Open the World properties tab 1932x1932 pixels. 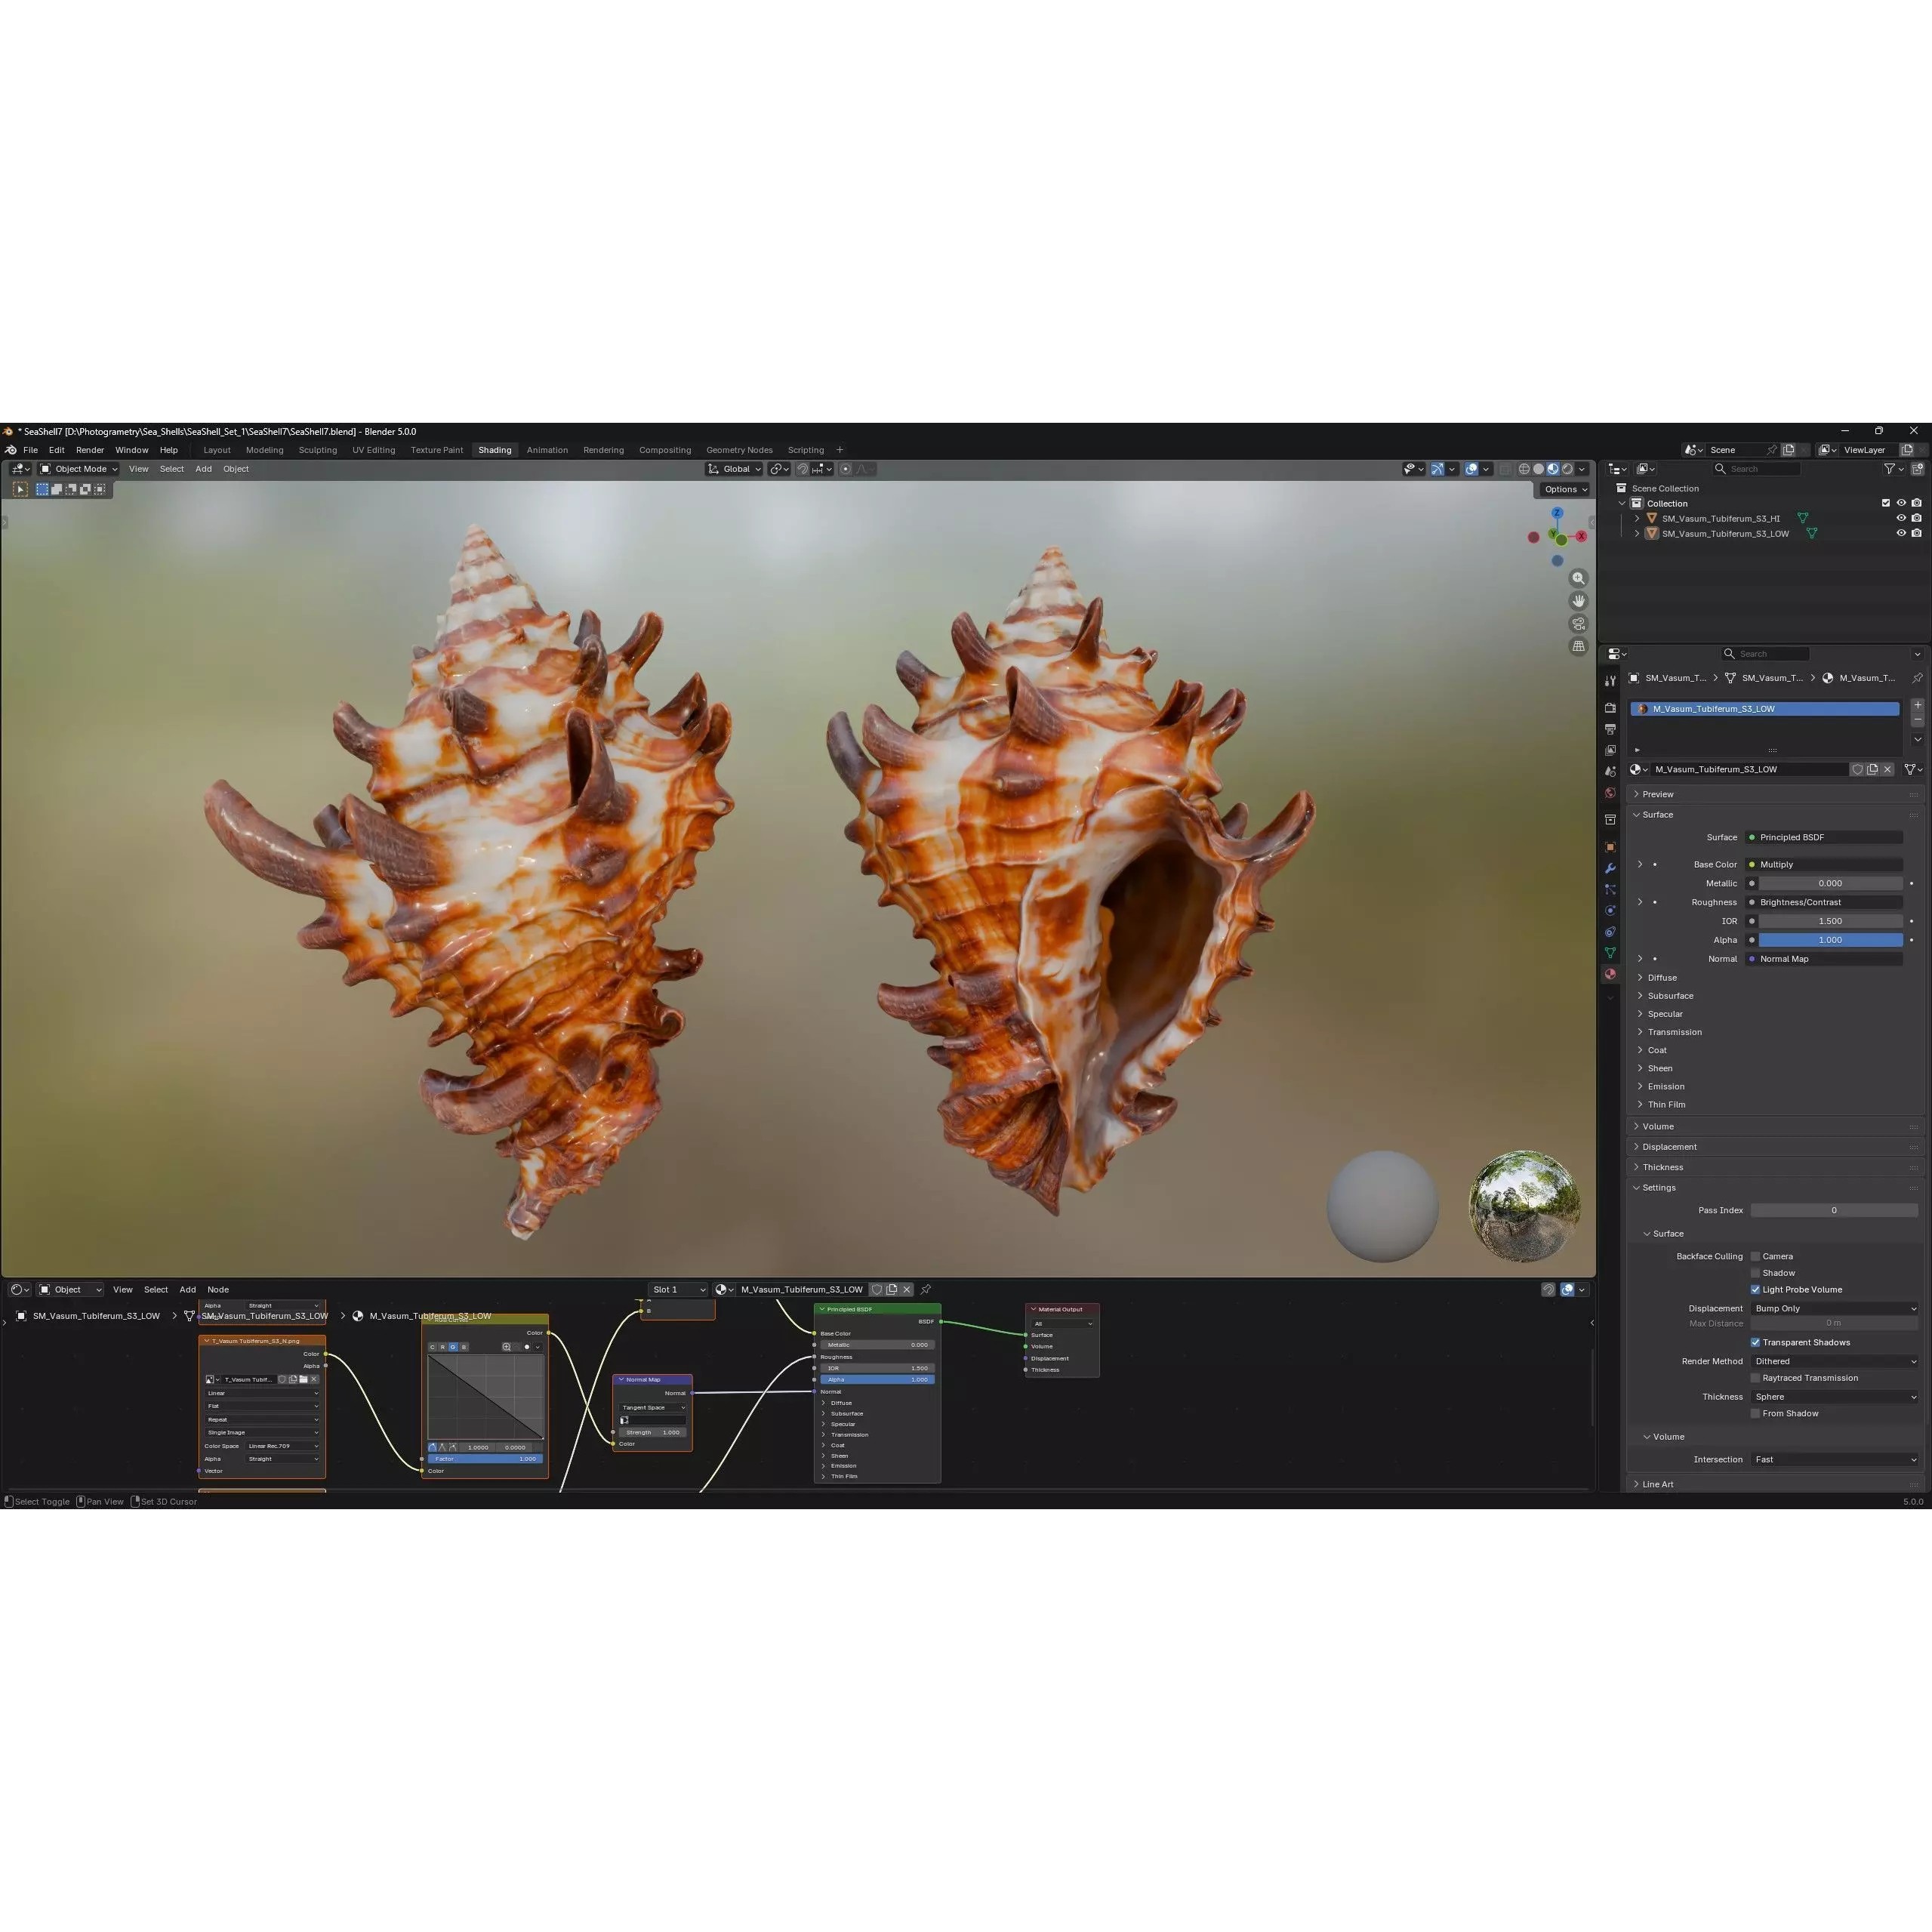coord(1610,793)
